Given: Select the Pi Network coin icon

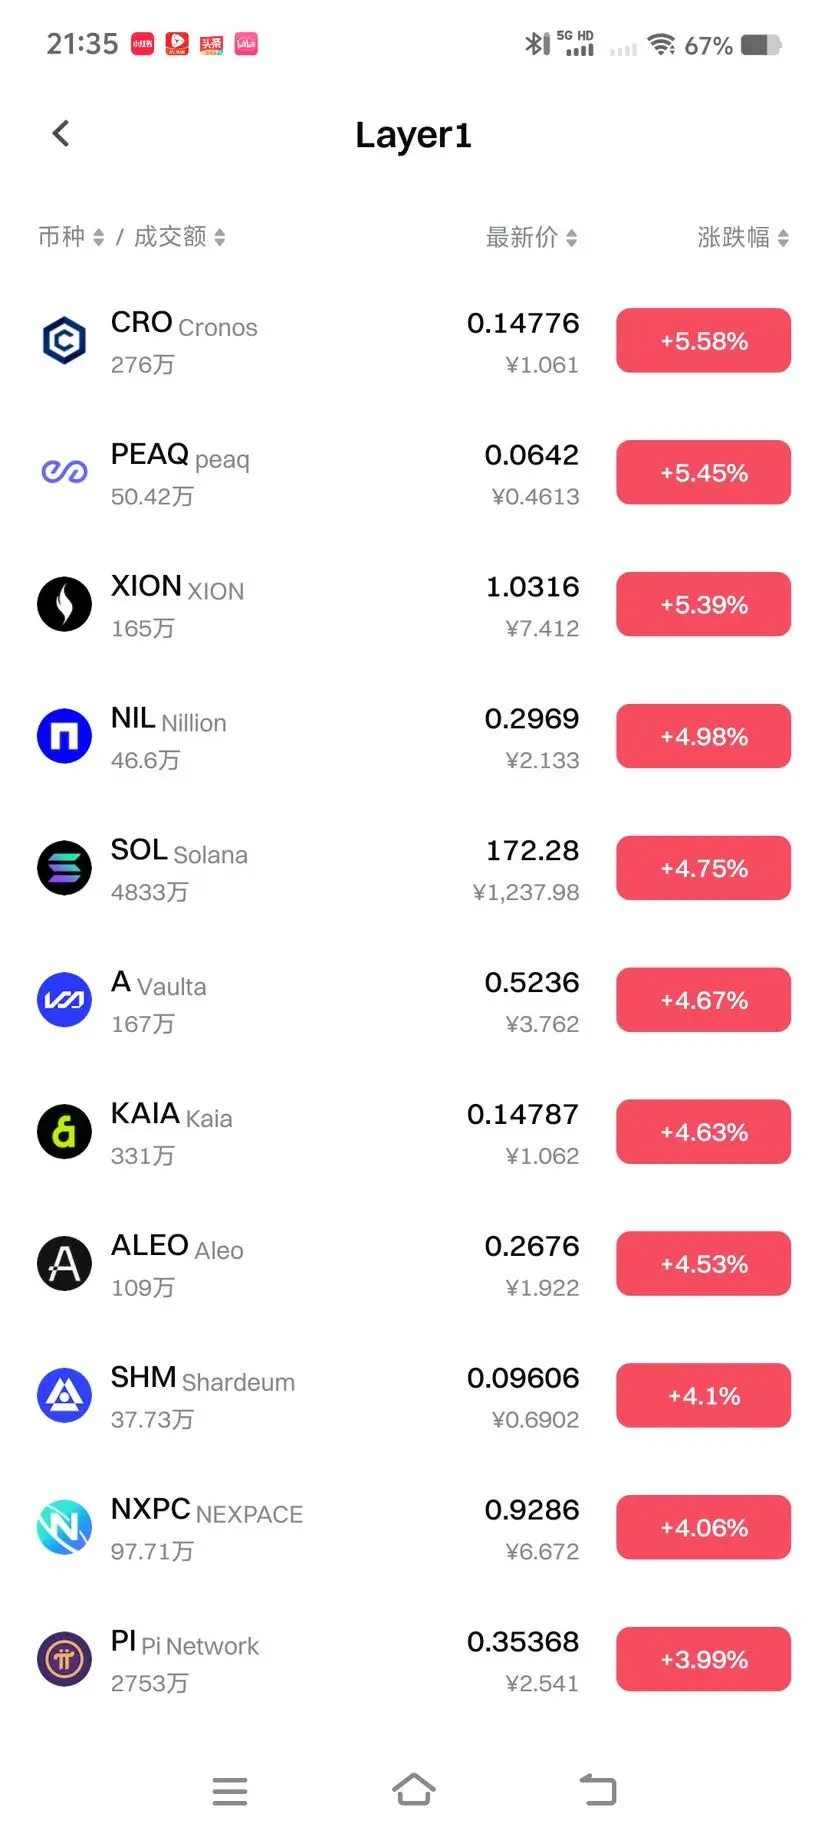Looking at the screenshot, I should (x=64, y=1660).
